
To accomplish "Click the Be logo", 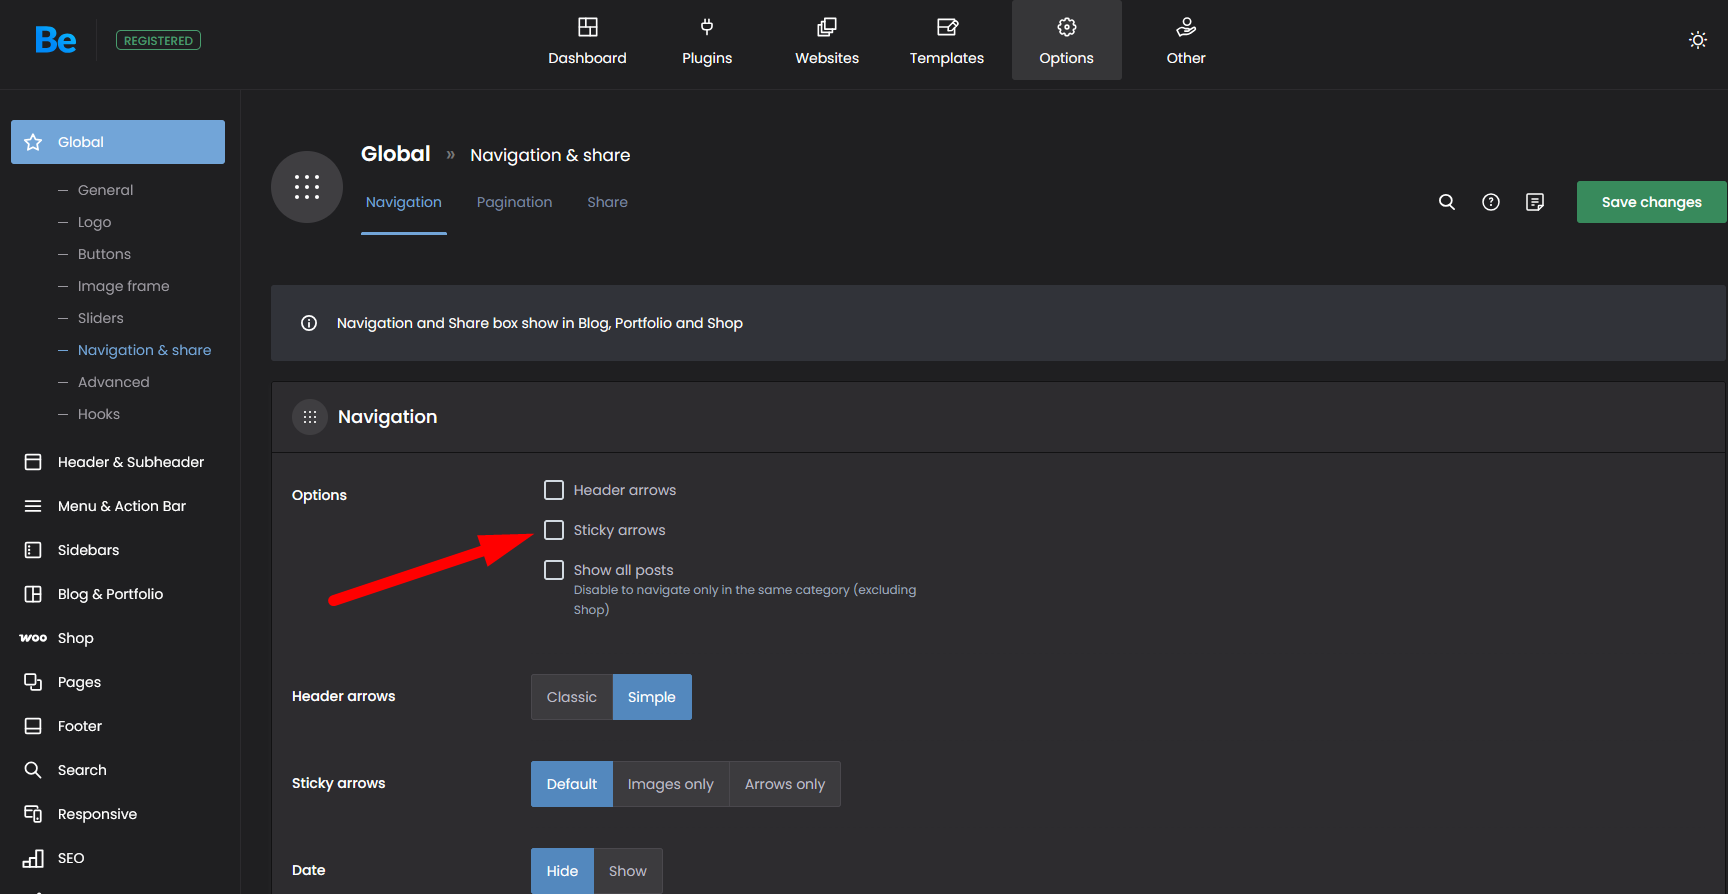I will [55, 40].
